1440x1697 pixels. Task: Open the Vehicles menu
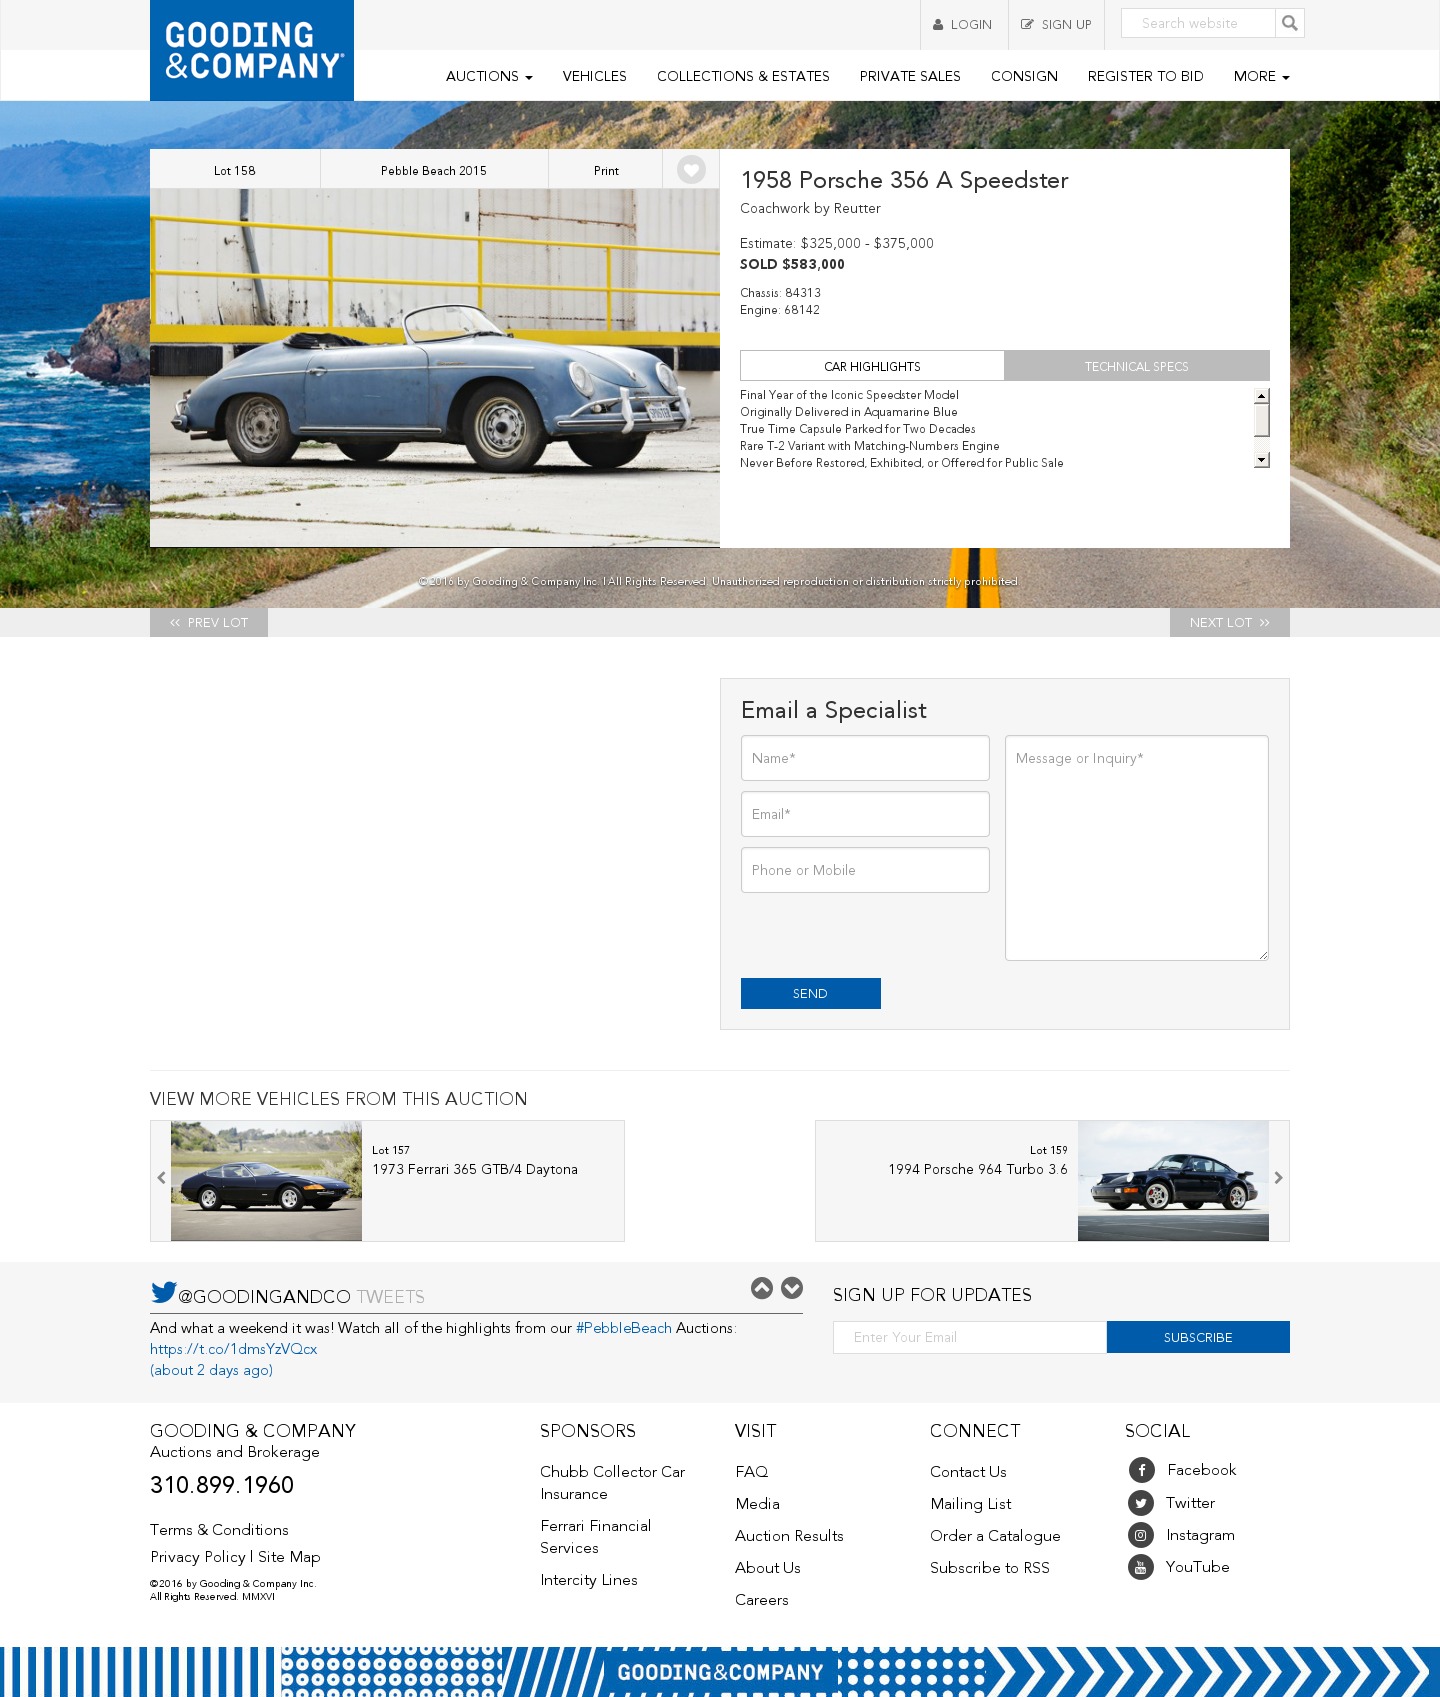[x=594, y=76]
